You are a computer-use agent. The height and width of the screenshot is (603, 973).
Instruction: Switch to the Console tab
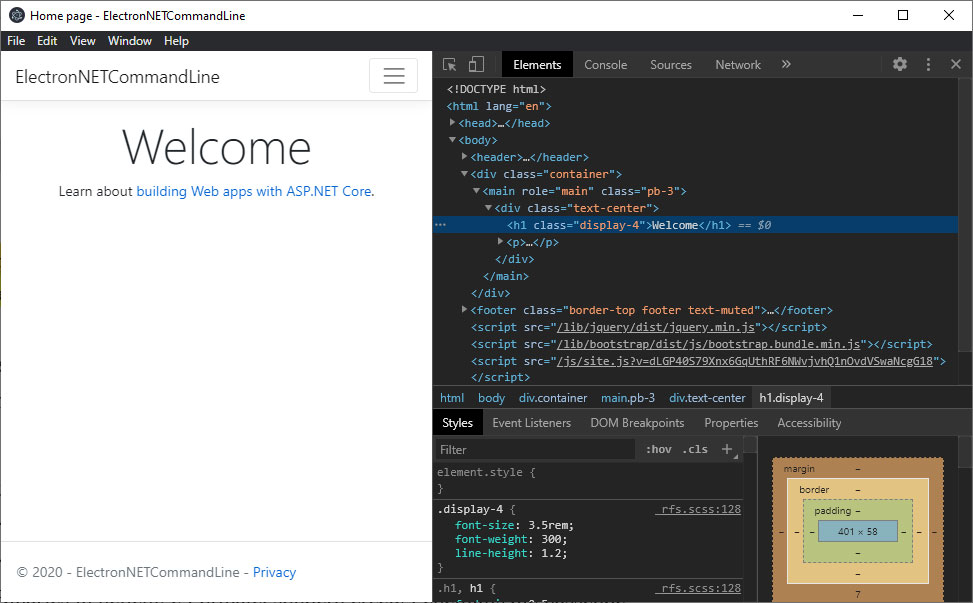pos(606,65)
